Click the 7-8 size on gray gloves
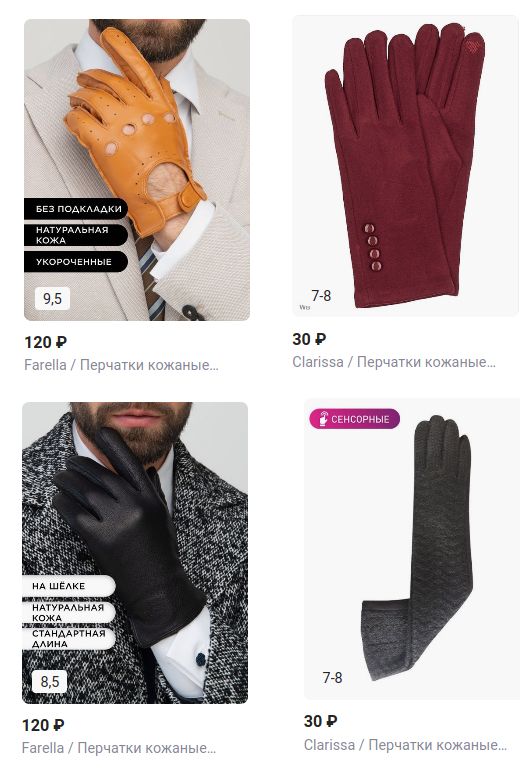 click(332, 678)
